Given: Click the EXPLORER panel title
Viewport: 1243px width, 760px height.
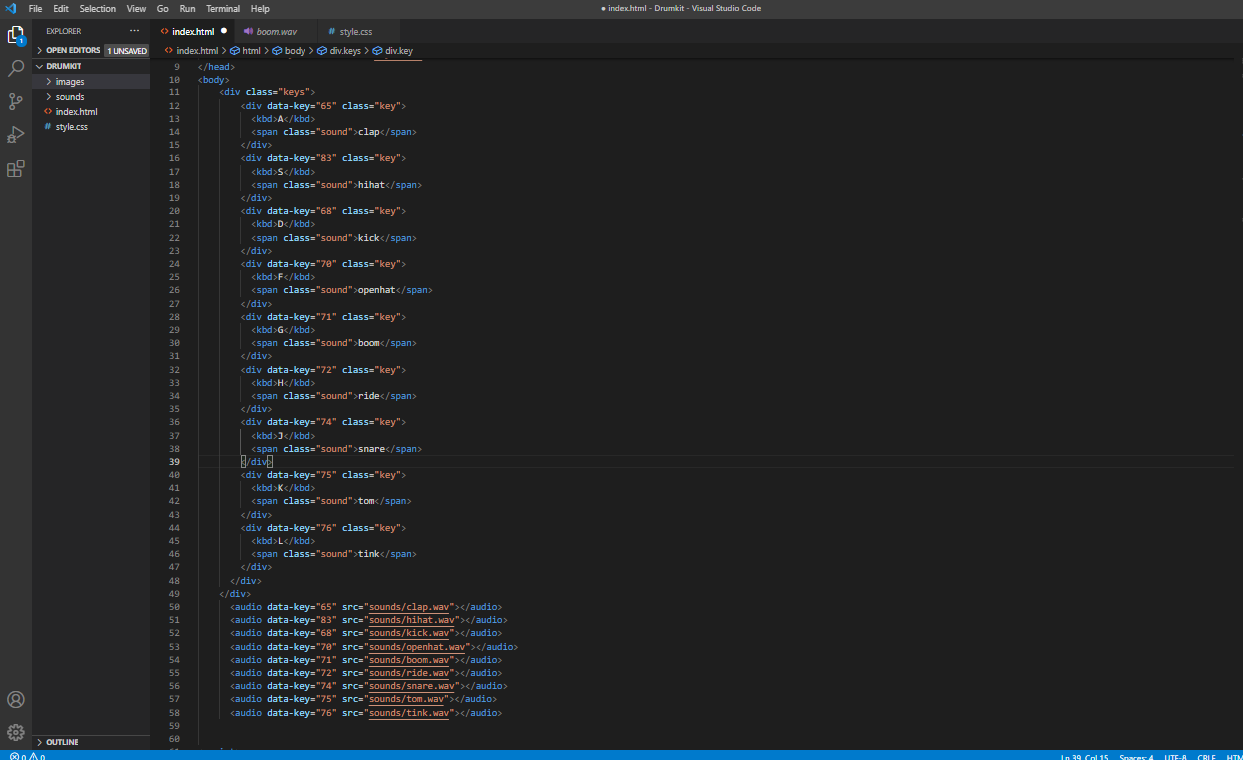Looking at the screenshot, I should [x=64, y=31].
